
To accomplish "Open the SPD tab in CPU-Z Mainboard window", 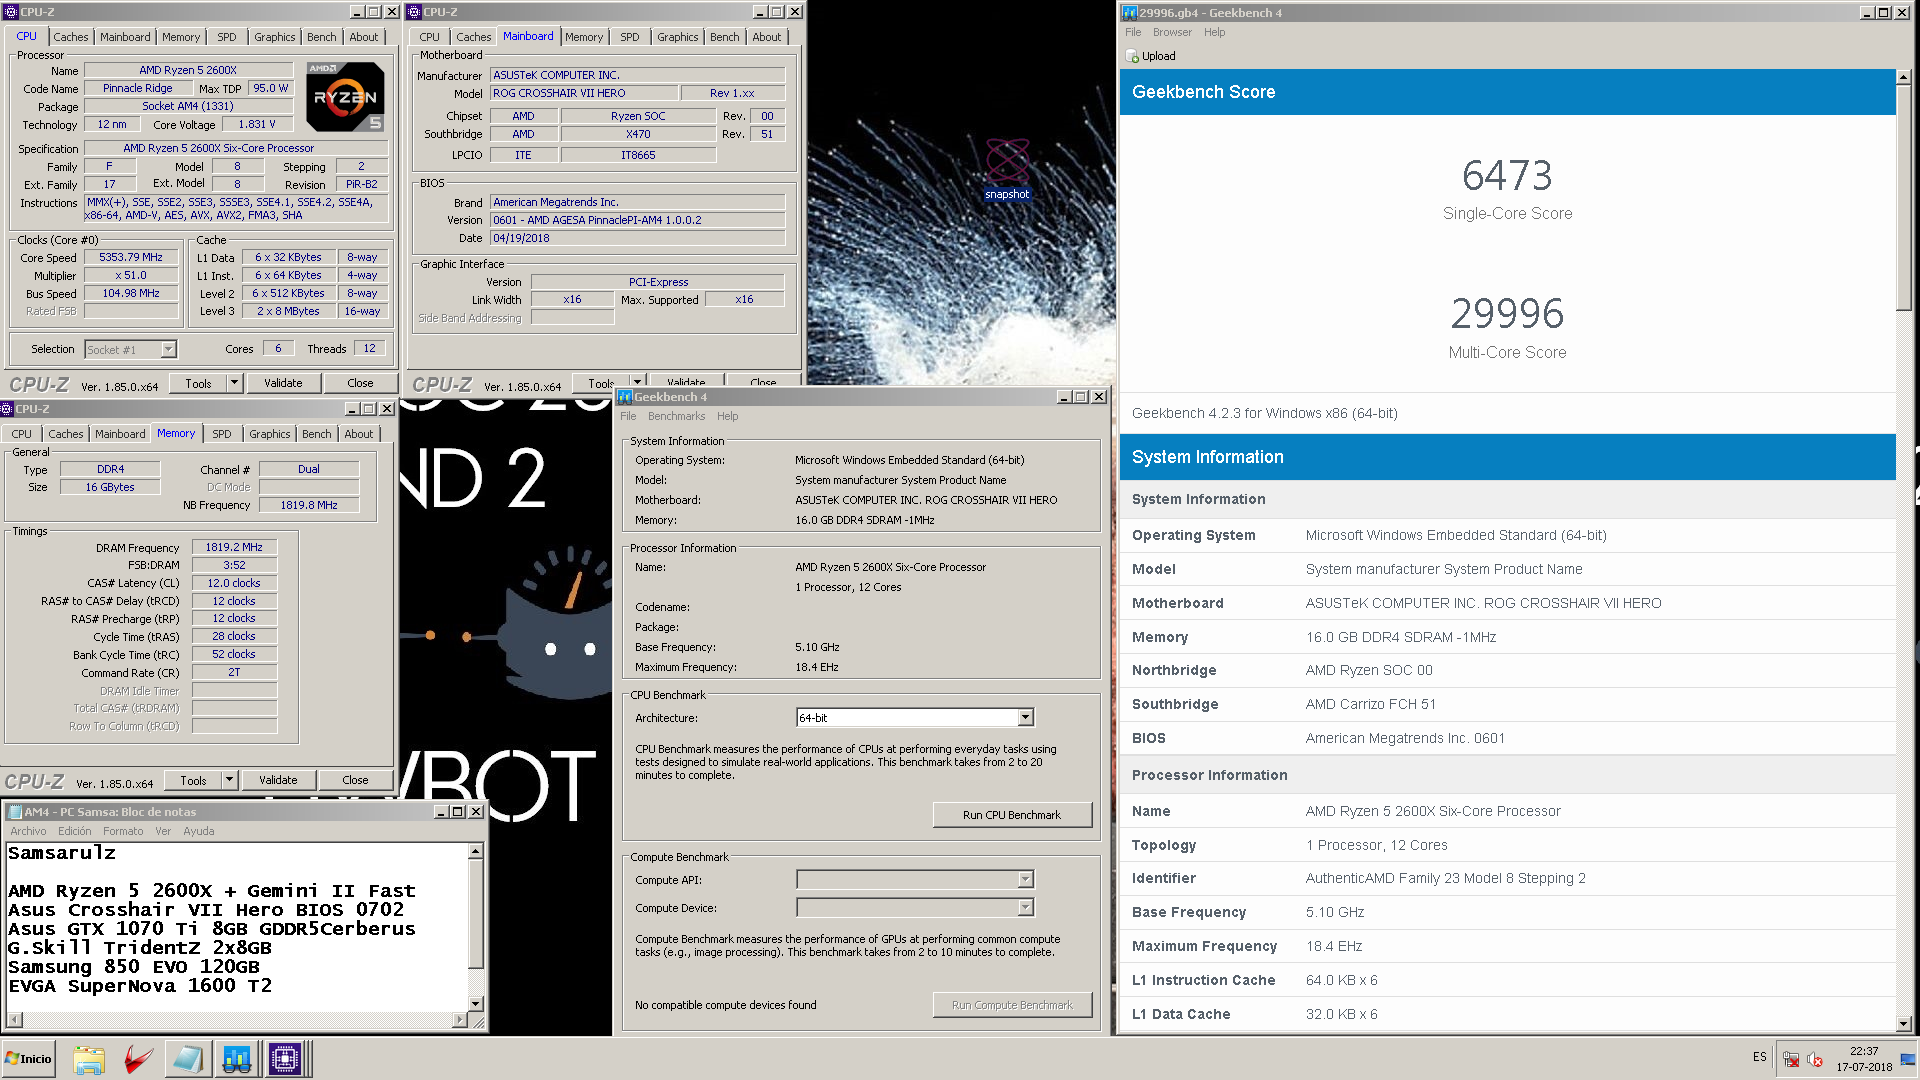I will 629,37.
